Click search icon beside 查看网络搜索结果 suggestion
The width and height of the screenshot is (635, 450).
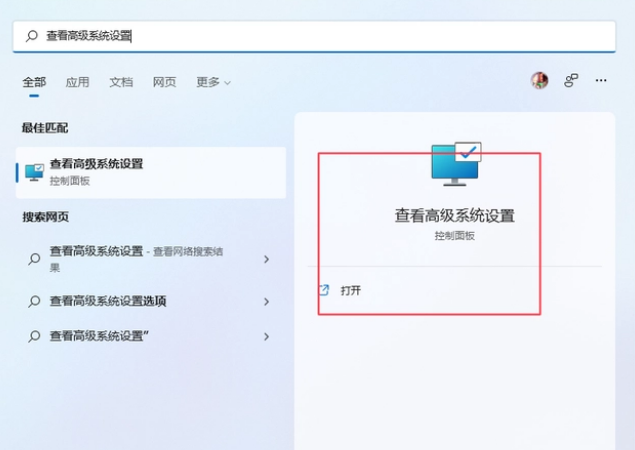coord(34,259)
